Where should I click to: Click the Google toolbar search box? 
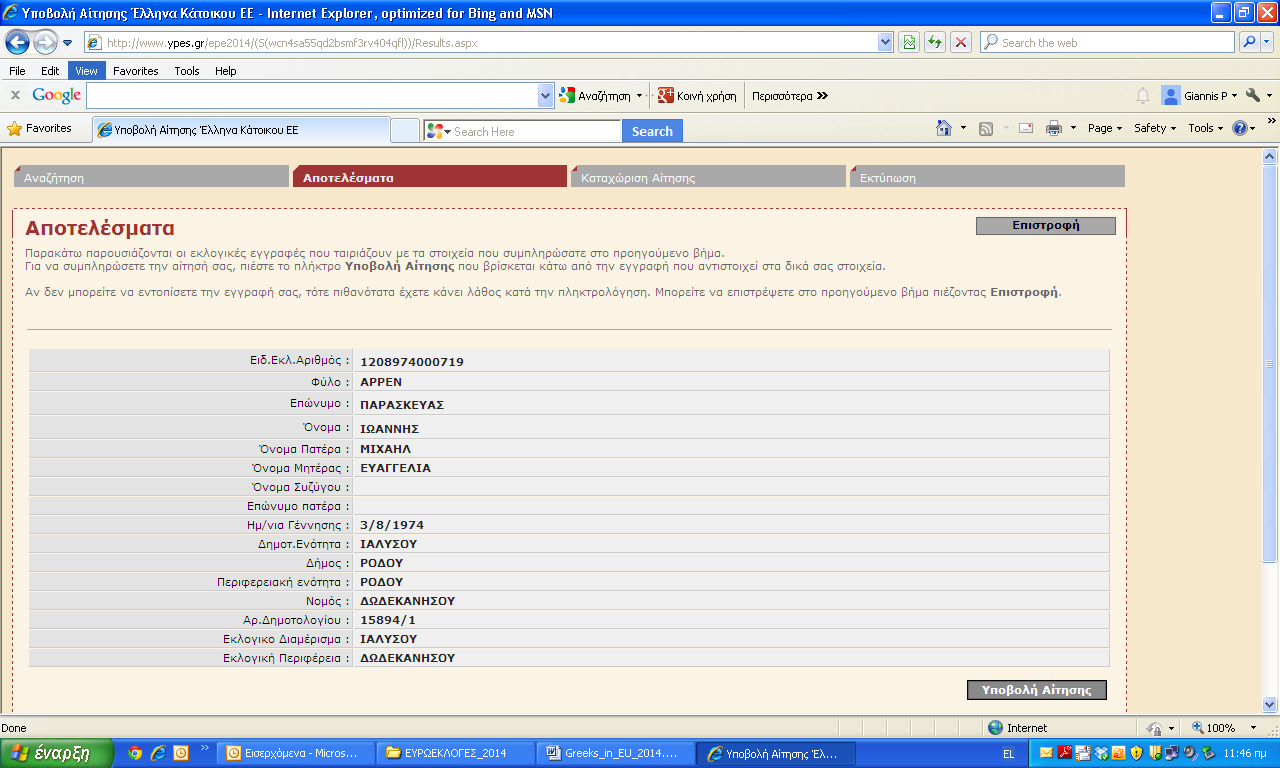coord(312,96)
